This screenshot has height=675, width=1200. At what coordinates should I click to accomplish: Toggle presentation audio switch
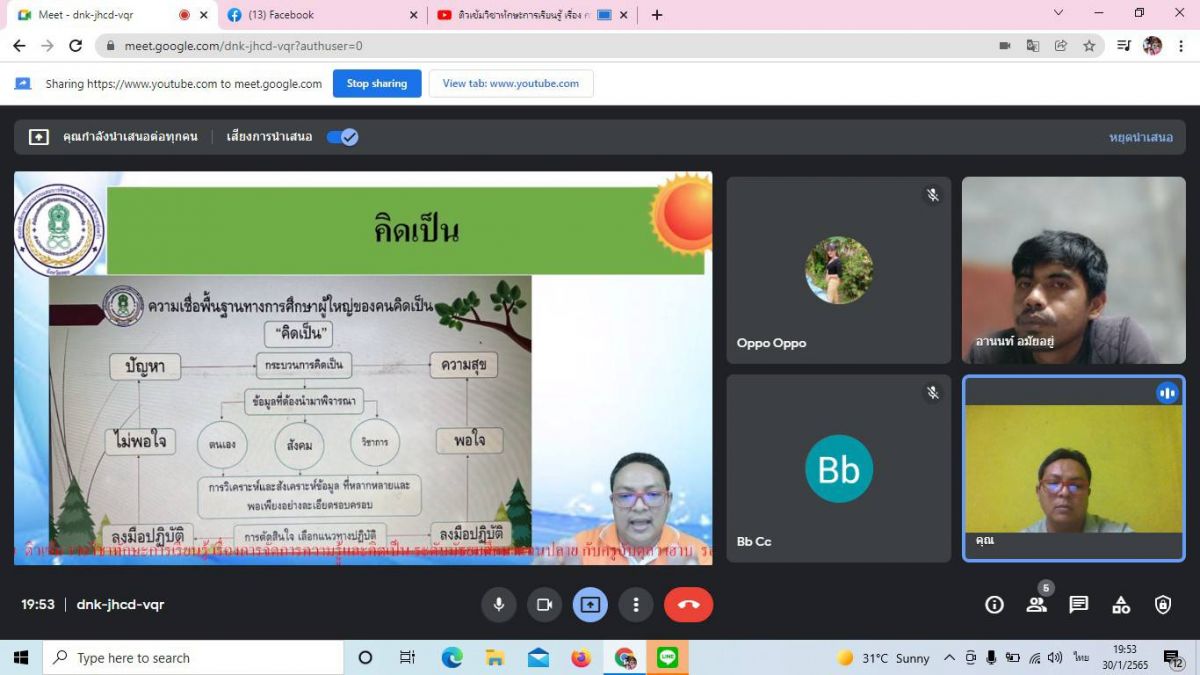tap(342, 137)
